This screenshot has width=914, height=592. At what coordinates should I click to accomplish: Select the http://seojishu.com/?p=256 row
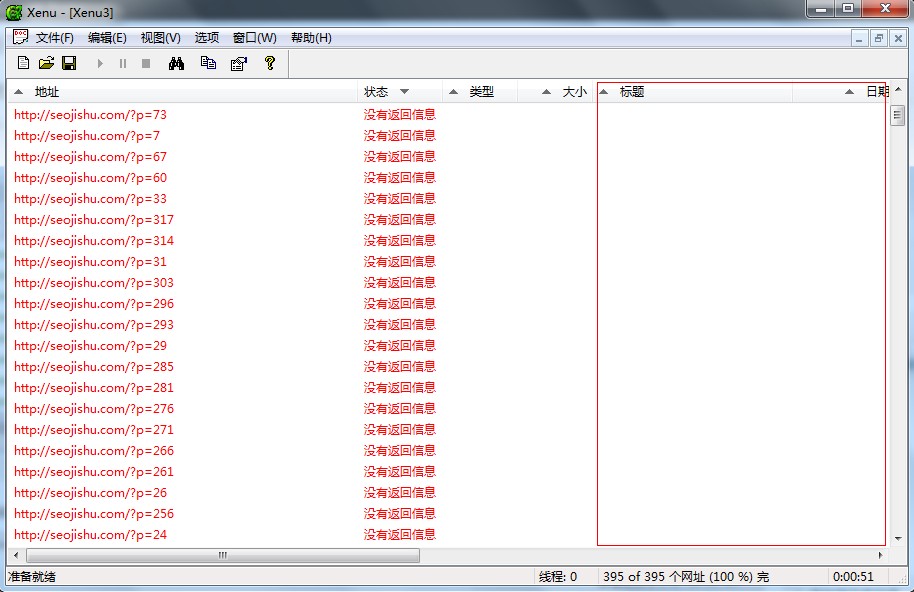tap(94, 514)
